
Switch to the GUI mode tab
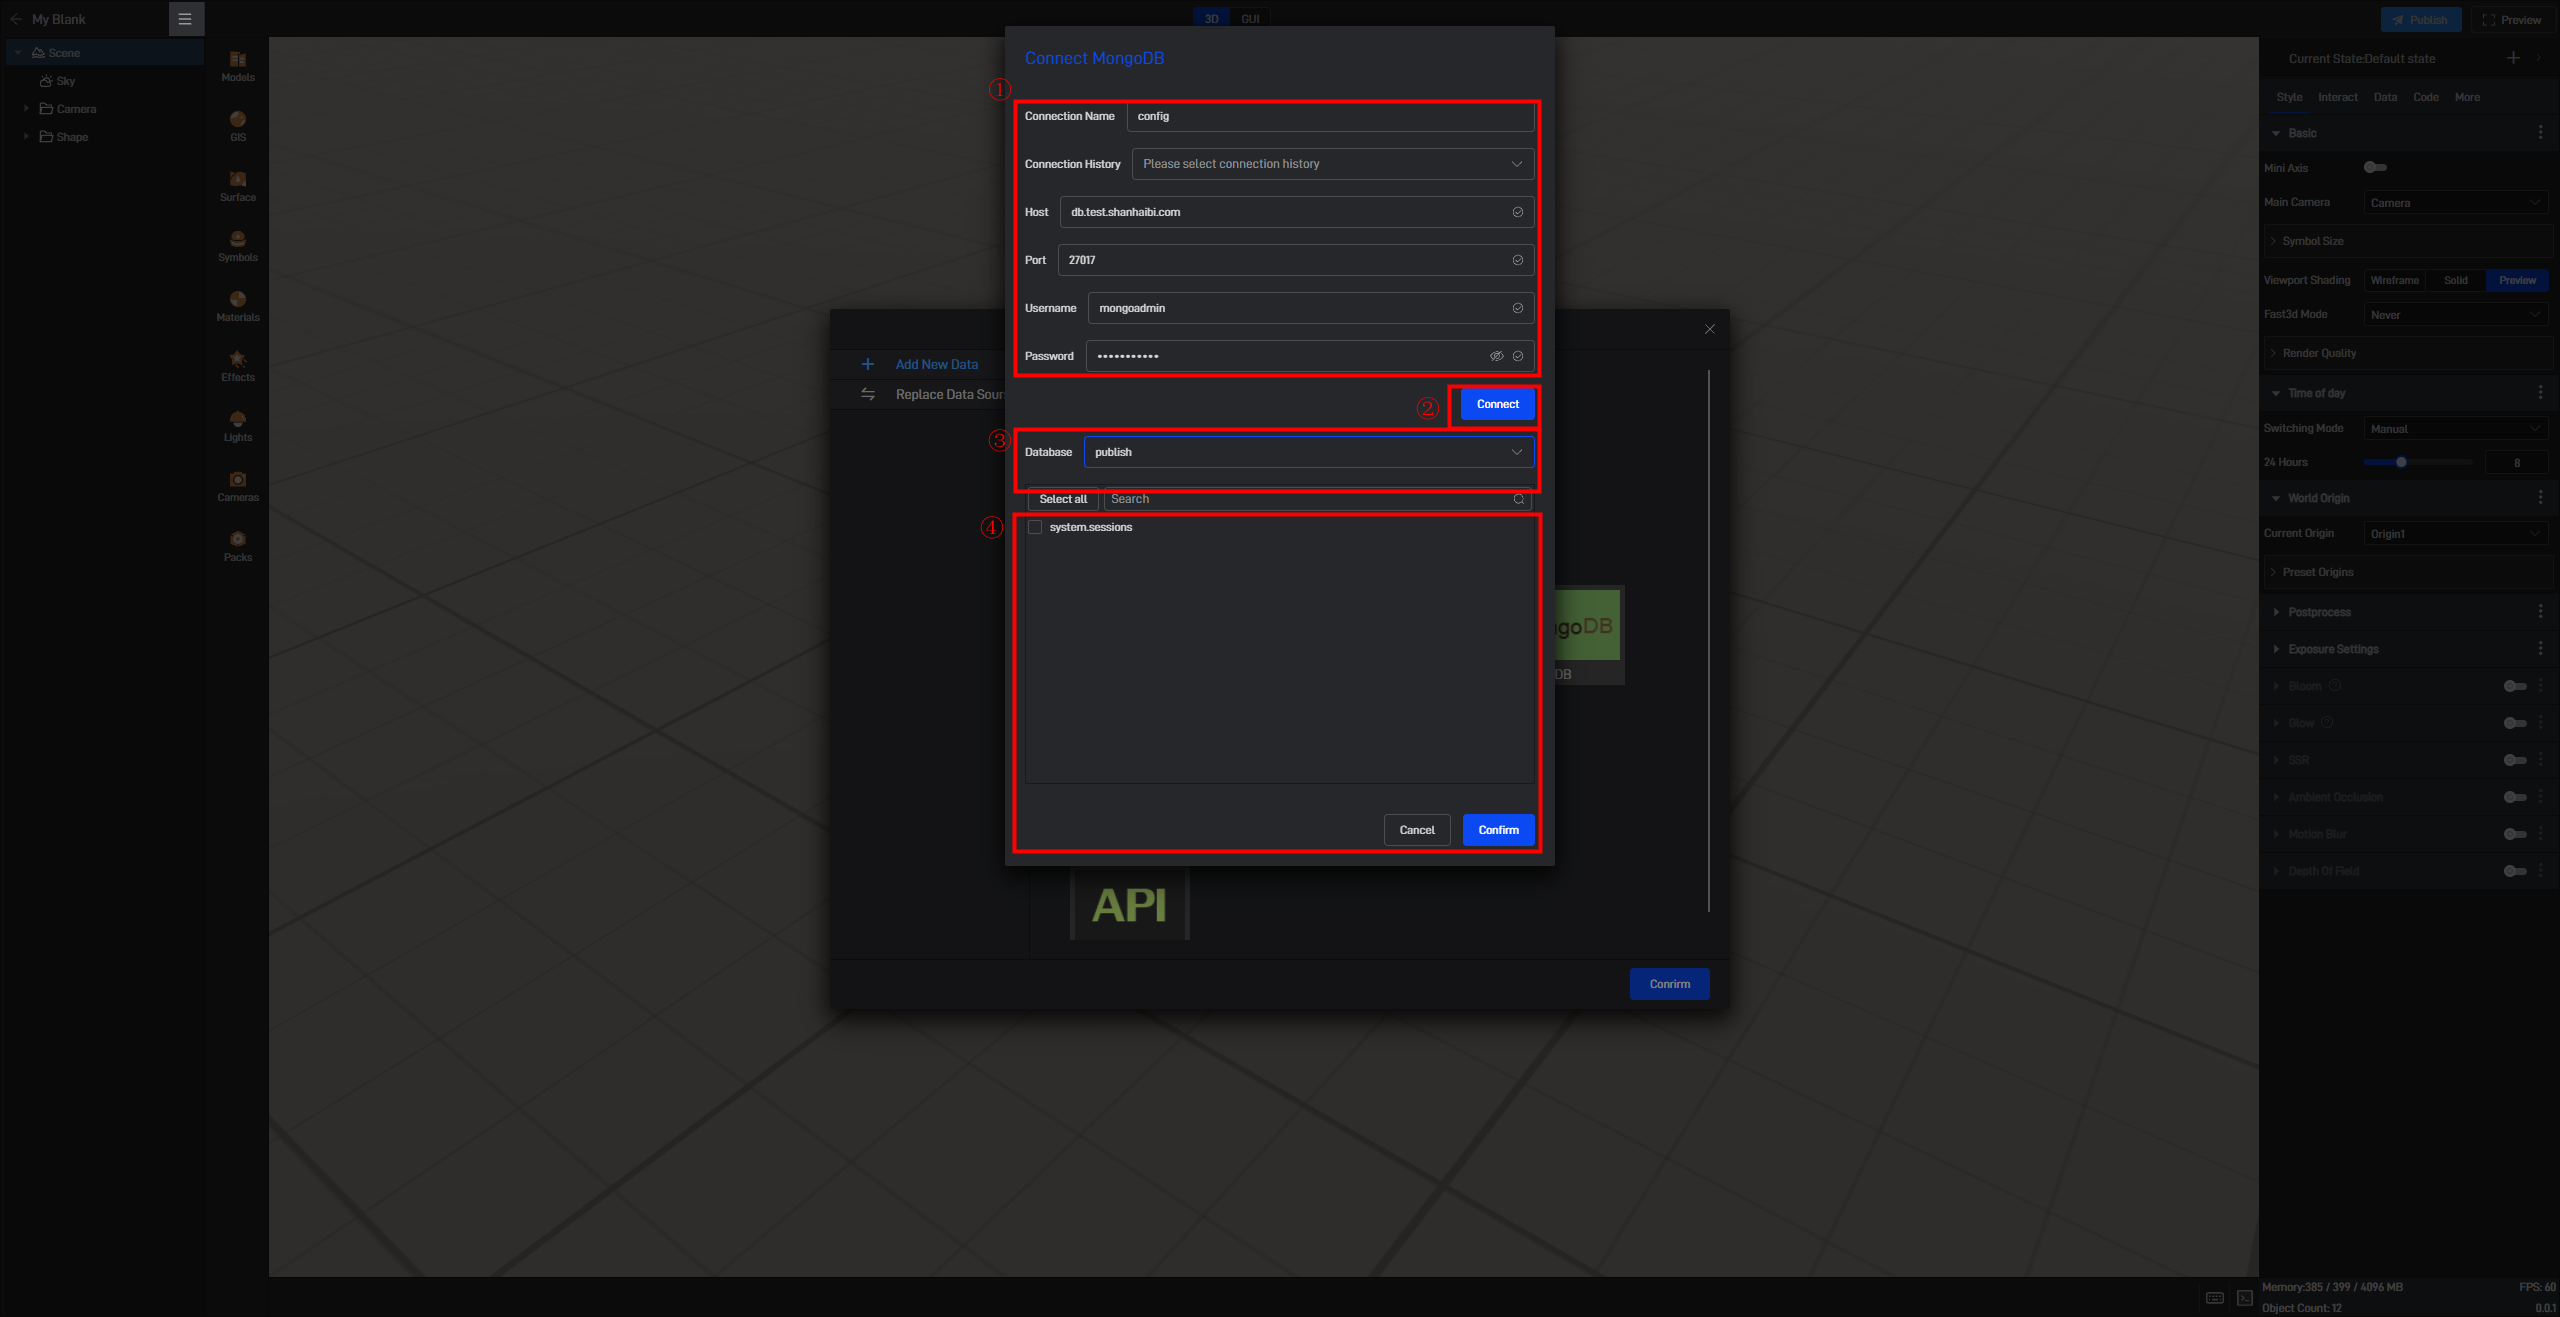point(1250,19)
